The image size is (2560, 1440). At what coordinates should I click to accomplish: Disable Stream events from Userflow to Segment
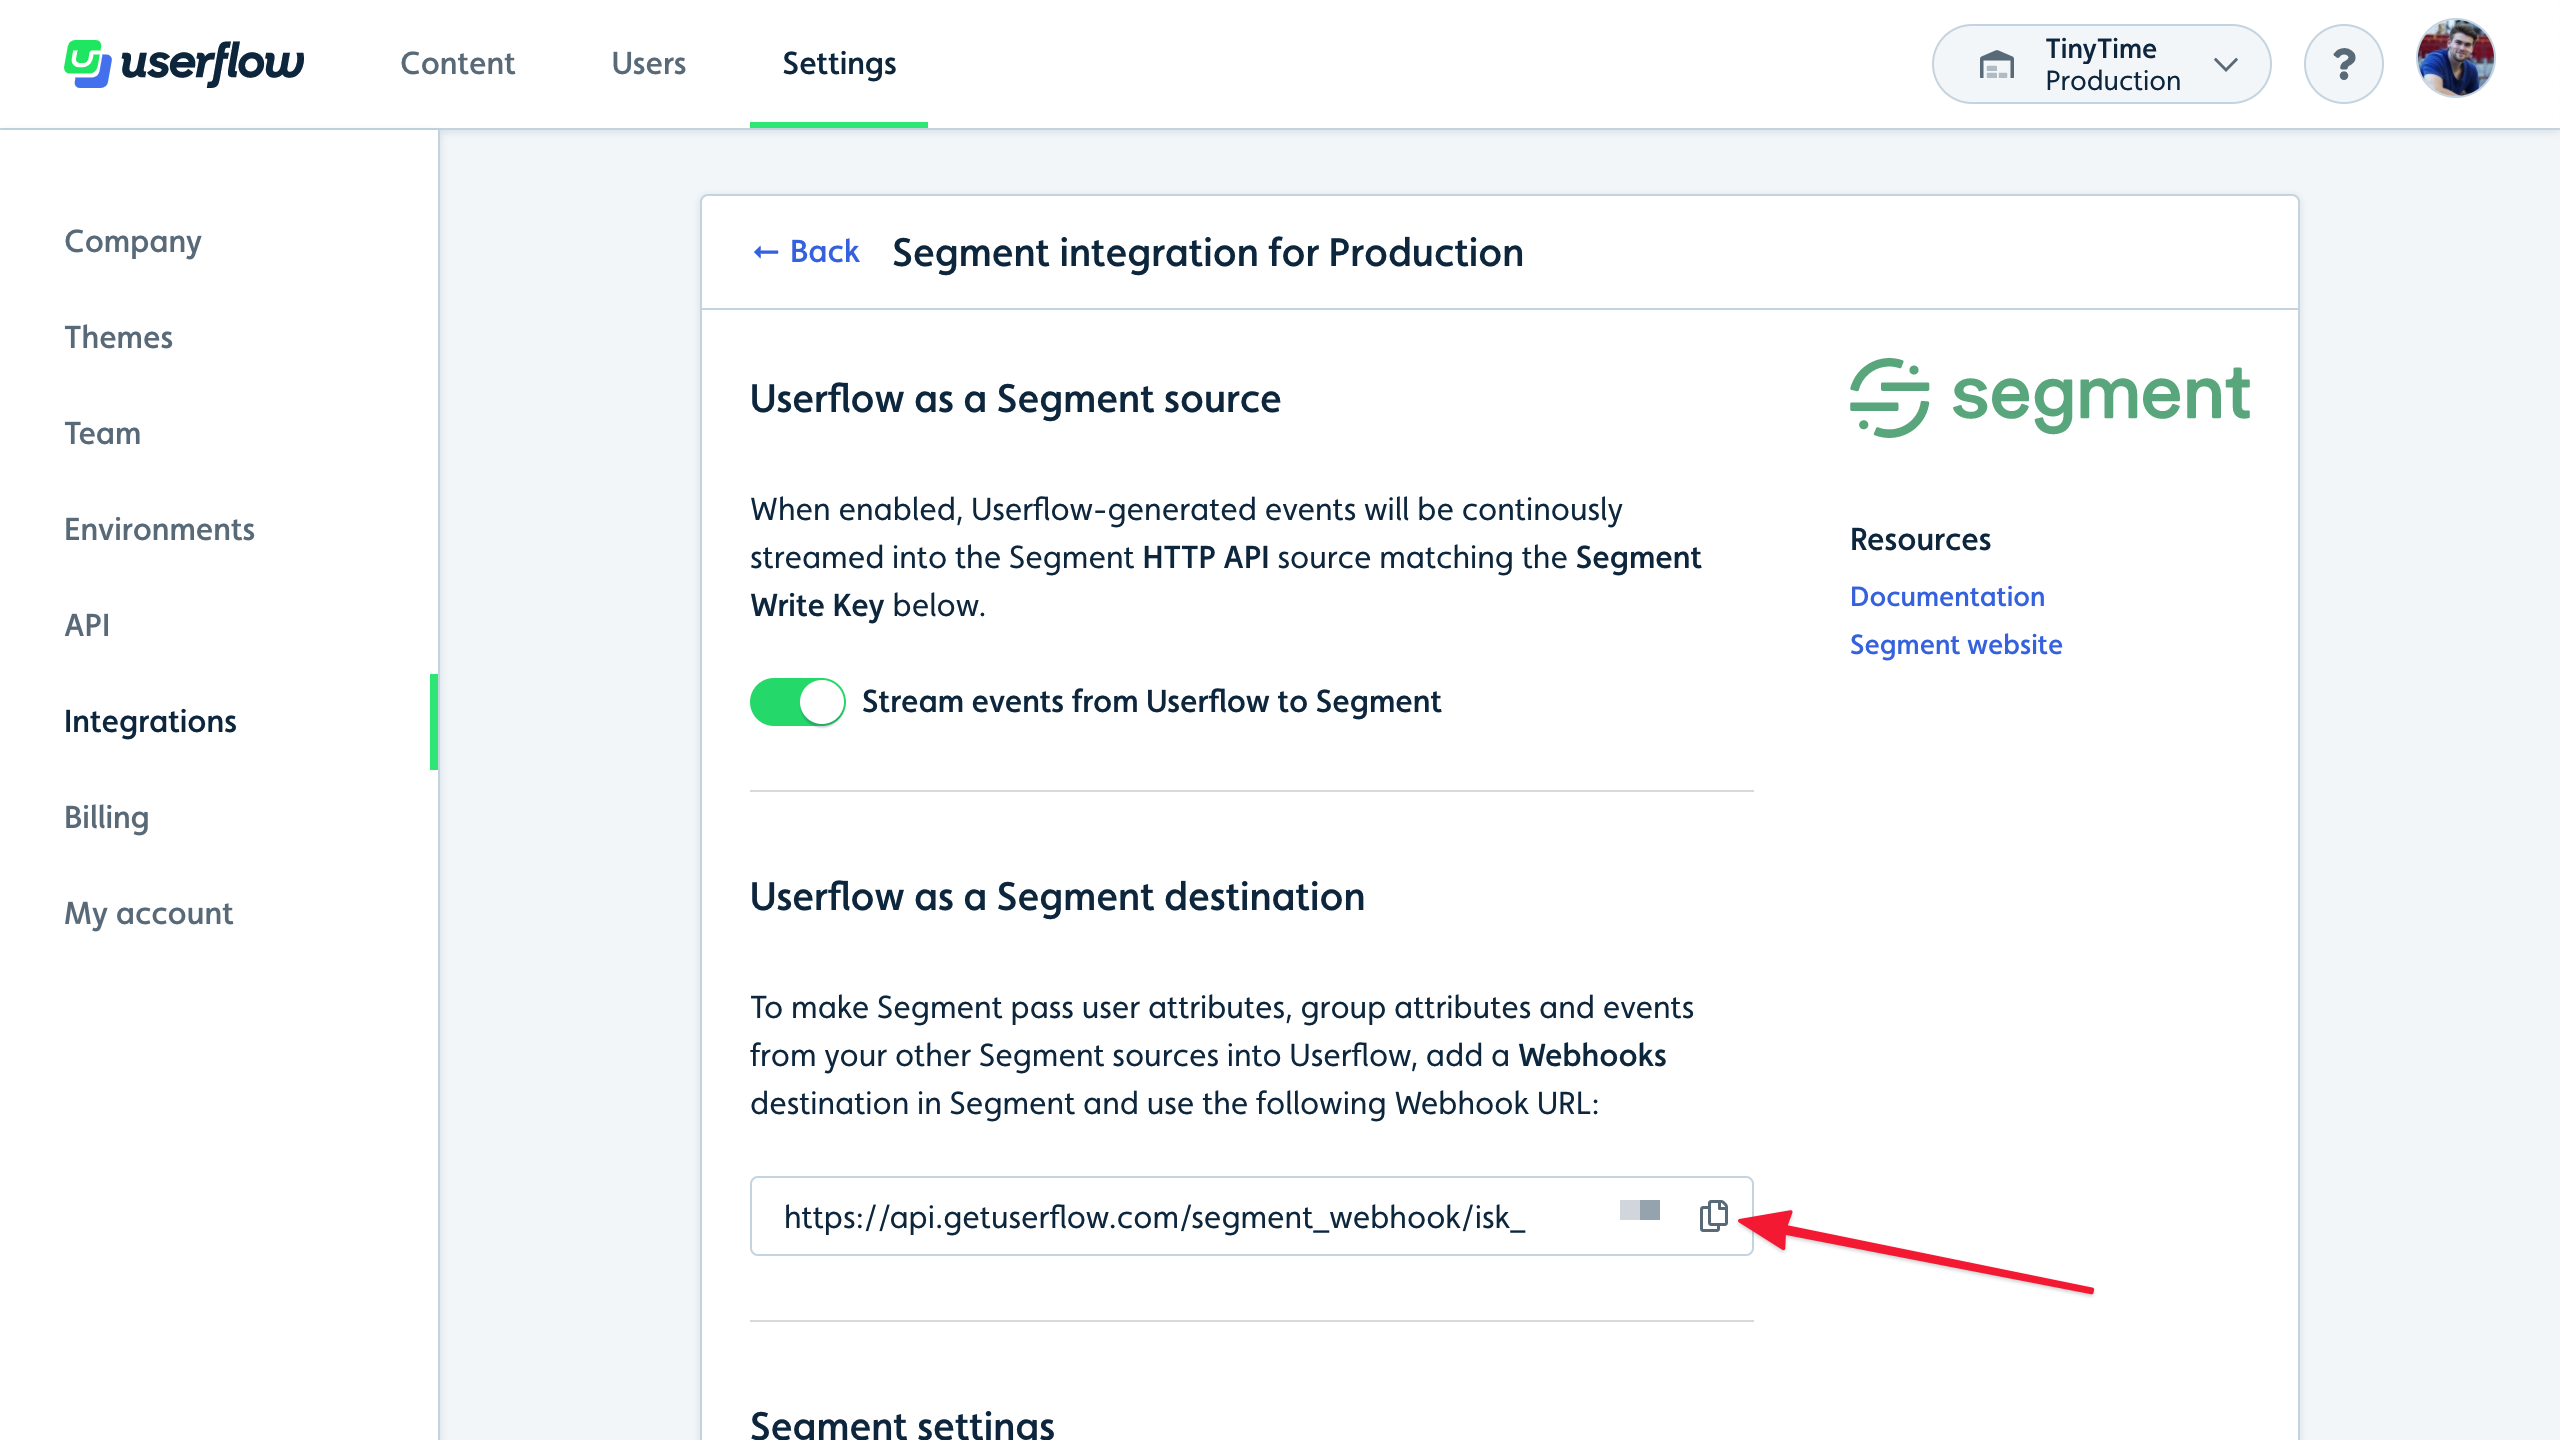(x=797, y=702)
